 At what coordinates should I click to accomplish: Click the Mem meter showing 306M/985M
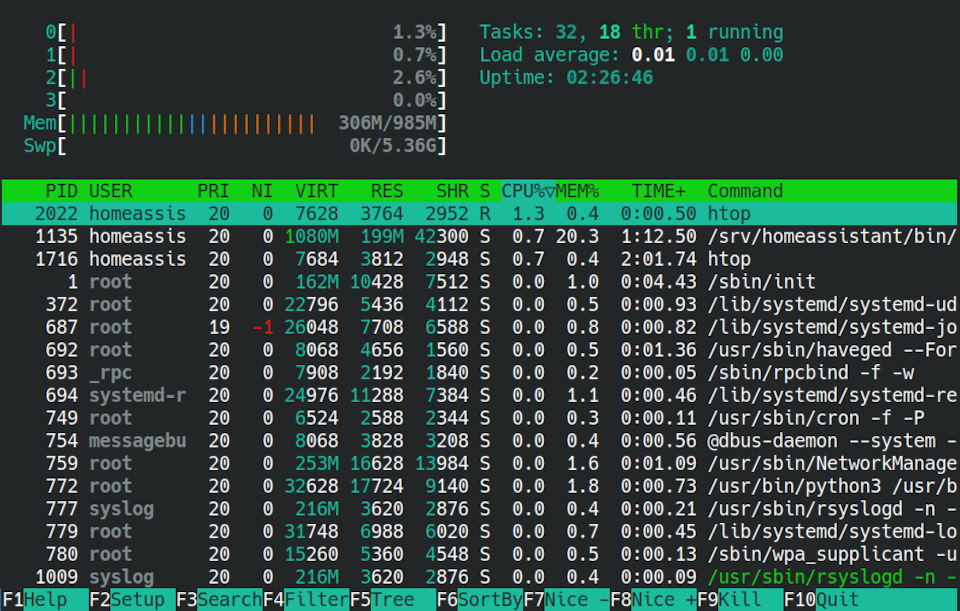235,123
